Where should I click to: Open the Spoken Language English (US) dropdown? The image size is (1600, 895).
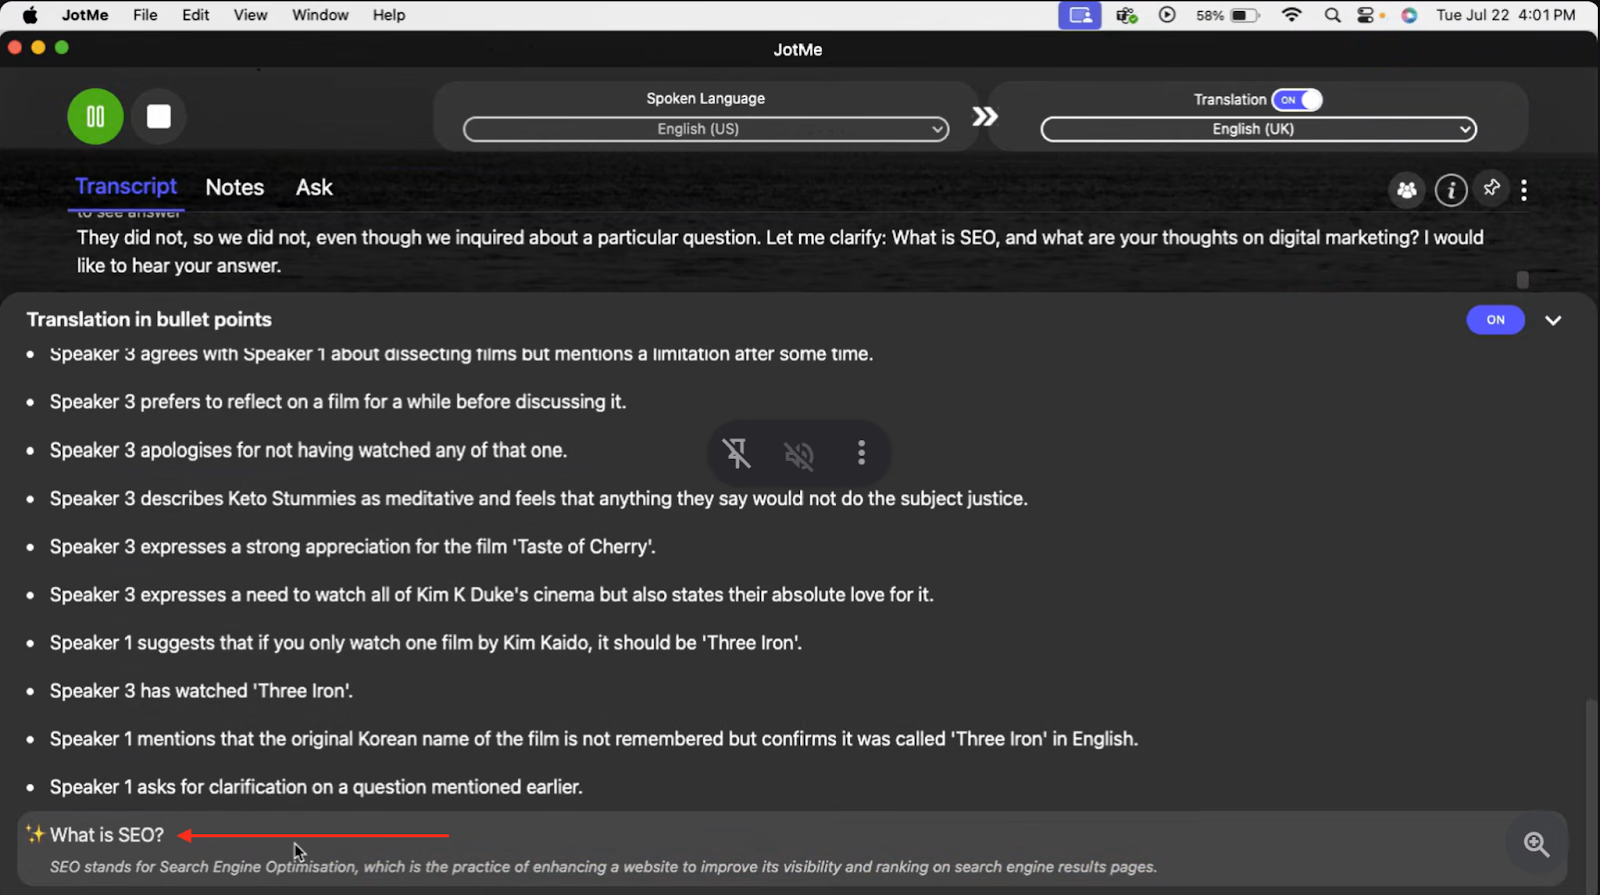[706, 129]
